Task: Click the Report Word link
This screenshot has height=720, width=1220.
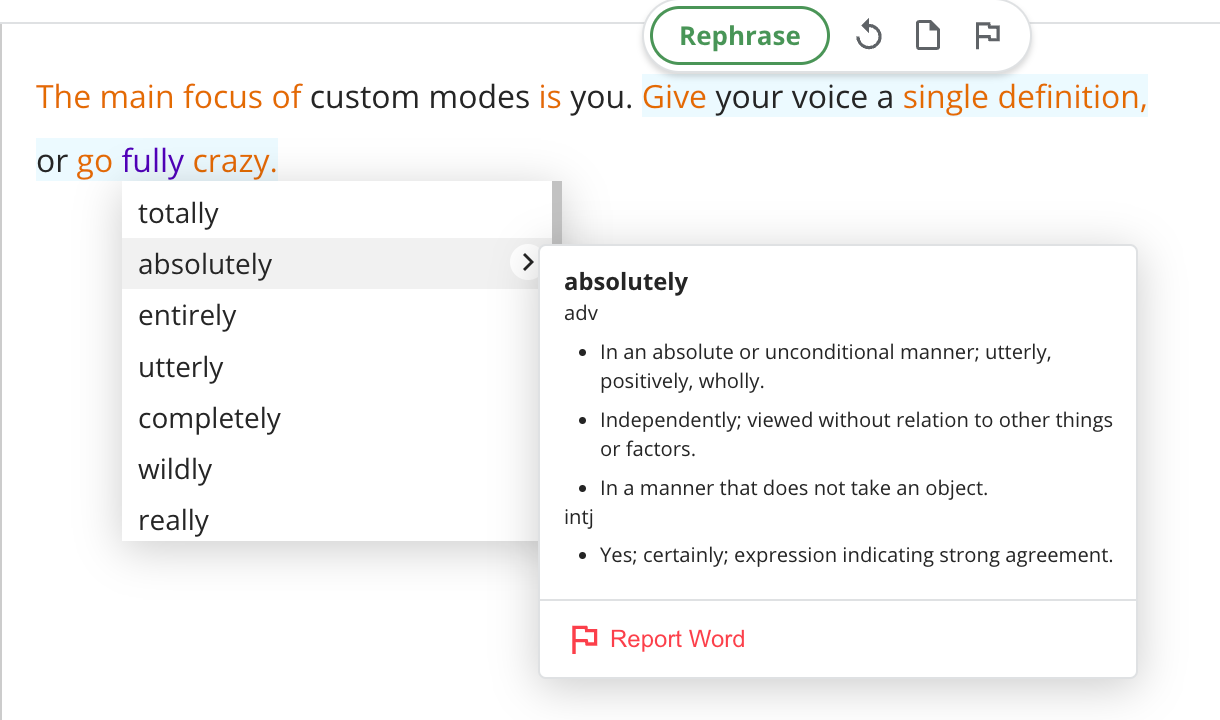Action: (677, 639)
